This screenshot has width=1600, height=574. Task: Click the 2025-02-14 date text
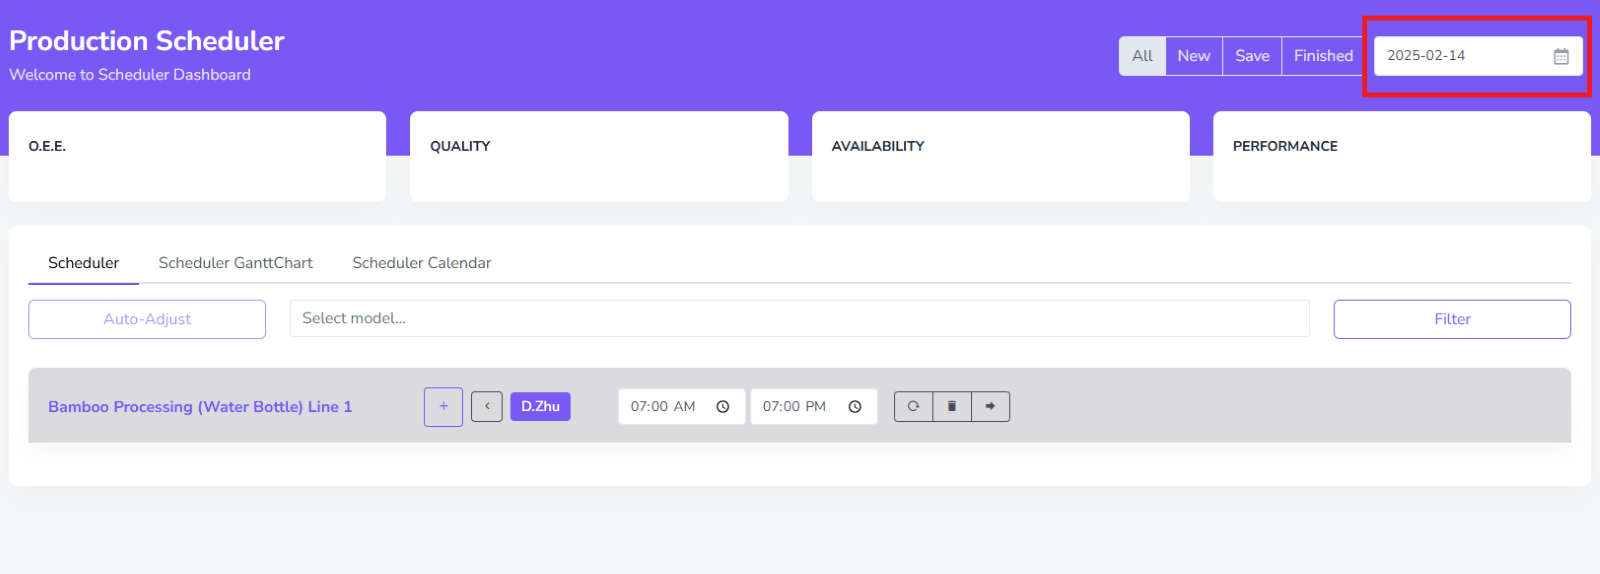tap(1425, 56)
